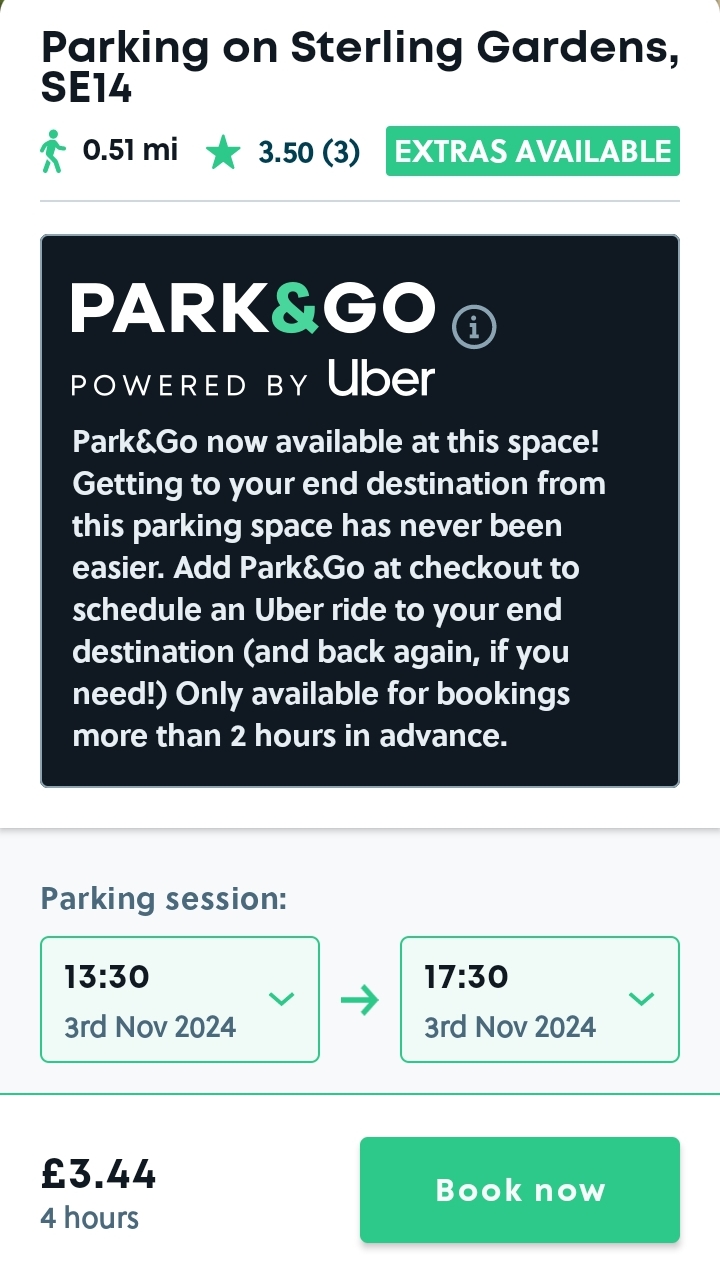Image resolution: width=720 pixels, height=1269 pixels.
Task: Tap the EXTRAS AVAILABLE badge
Action: click(532, 151)
